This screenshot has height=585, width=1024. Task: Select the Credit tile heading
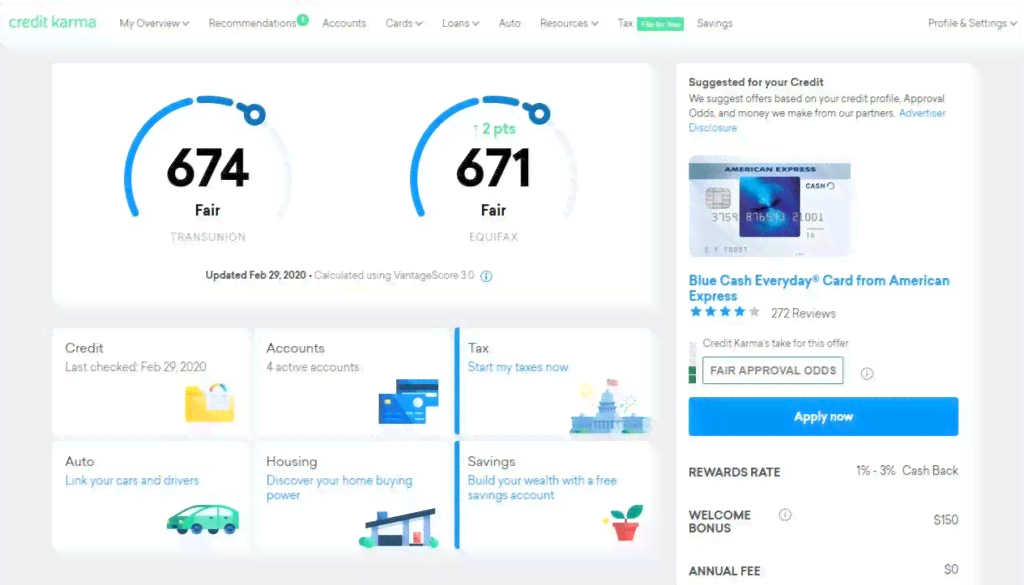[84, 348]
